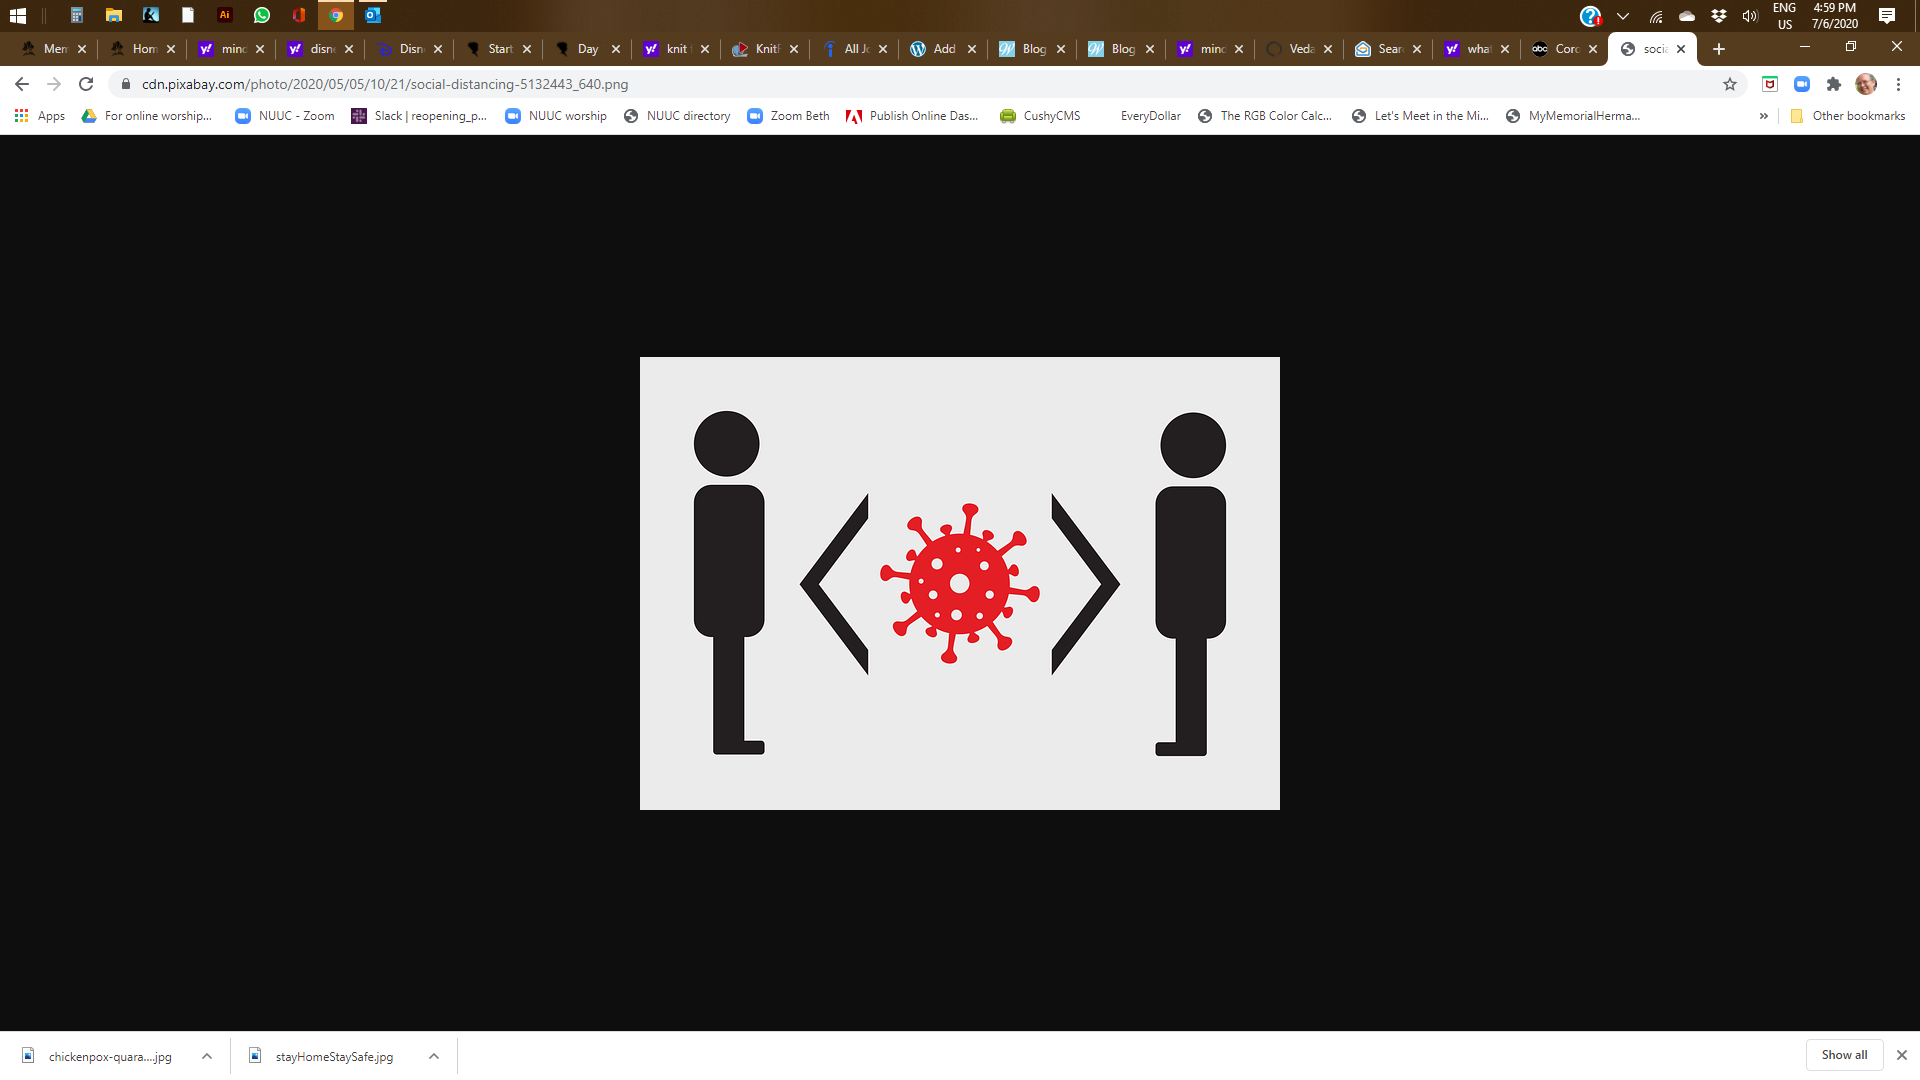Image resolution: width=1920 pixels, height=1080 pixels.
Task: Expand stayHomeStaySafe.jpg download options arrow
Action: click(x=434, y=1056)
